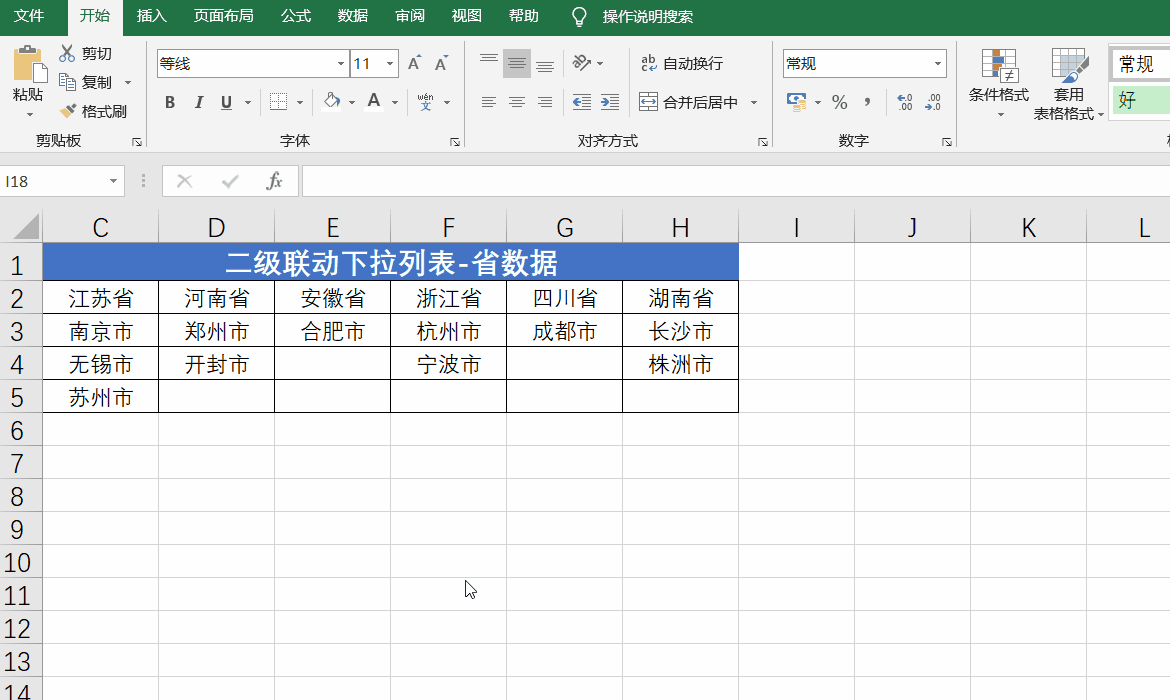Apply percent style in the 数字 group
Screen dimensions: 1170x700
841,101
